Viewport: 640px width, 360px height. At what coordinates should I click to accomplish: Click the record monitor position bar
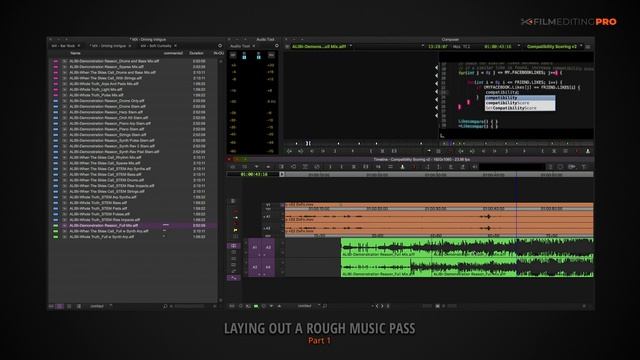[x=516, y=143]
